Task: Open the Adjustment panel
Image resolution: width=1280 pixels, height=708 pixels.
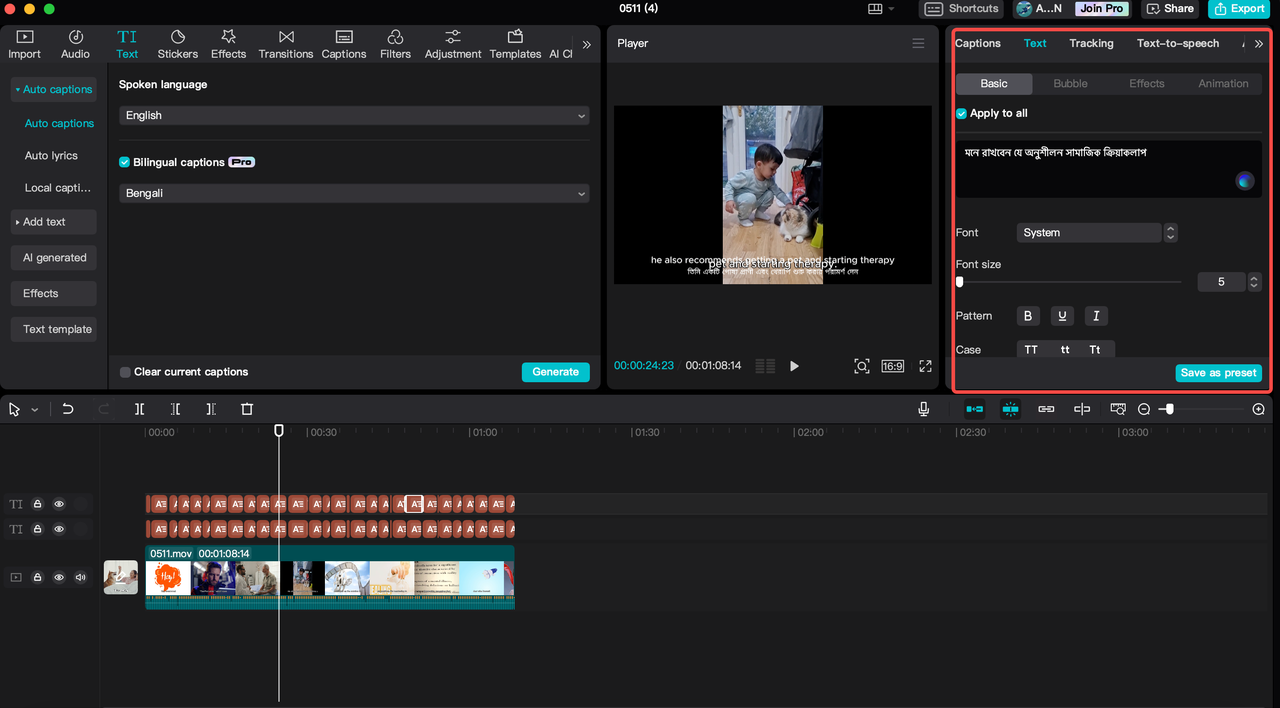Action: coord(453,44)
